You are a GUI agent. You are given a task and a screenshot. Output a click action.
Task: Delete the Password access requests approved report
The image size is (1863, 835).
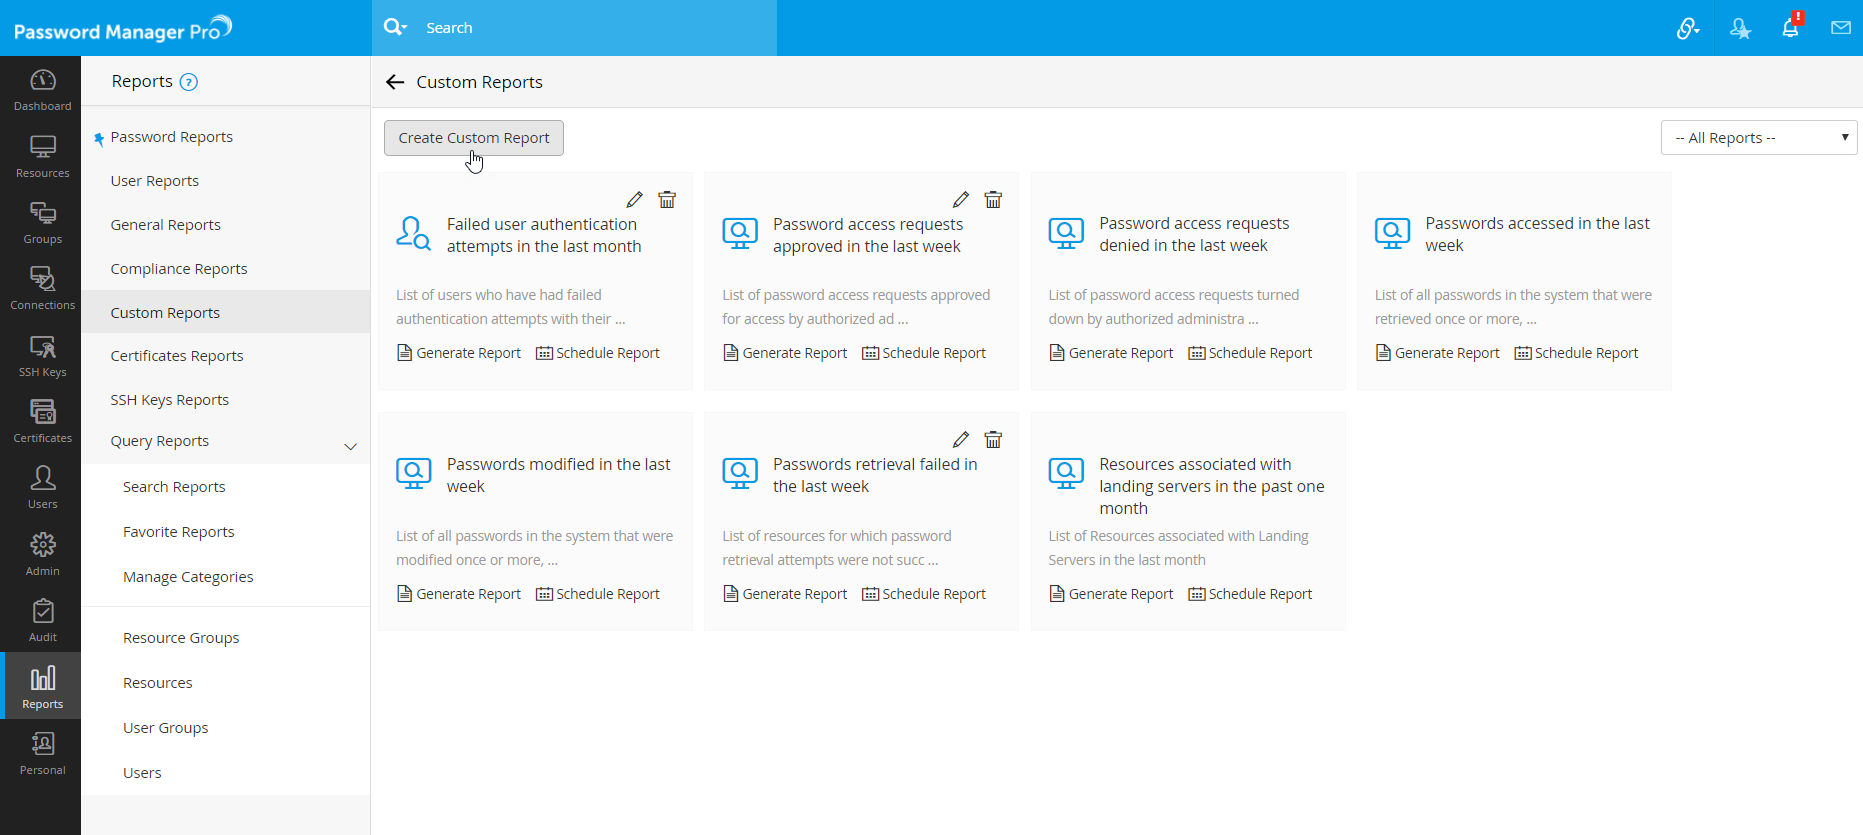pos(993,200)
